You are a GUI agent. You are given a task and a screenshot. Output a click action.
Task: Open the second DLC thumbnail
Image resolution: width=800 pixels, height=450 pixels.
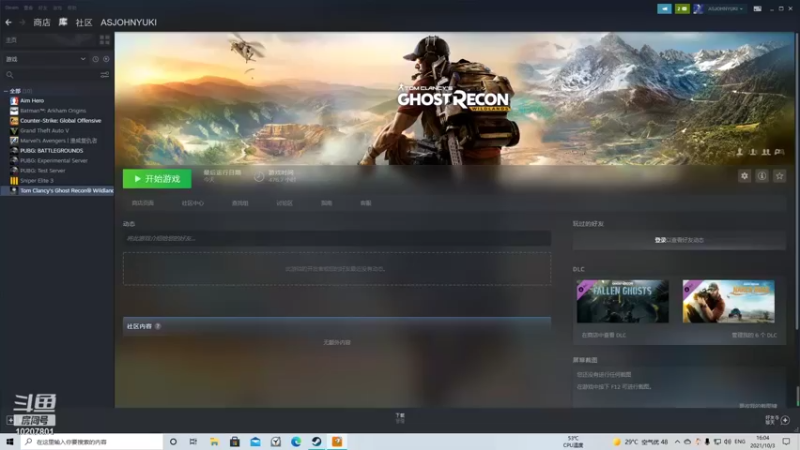729,301
